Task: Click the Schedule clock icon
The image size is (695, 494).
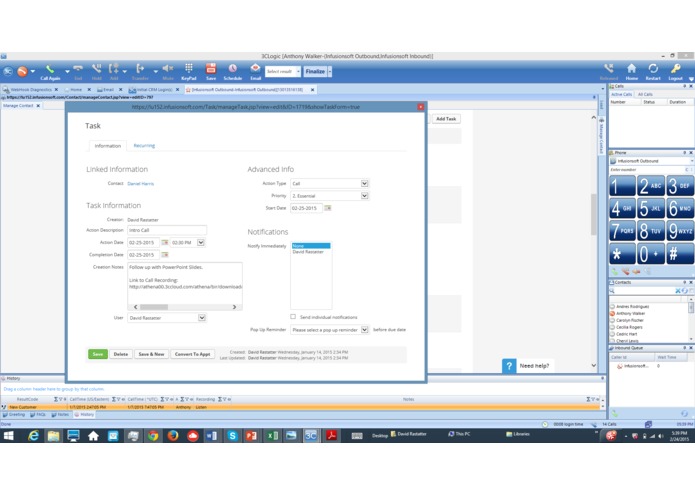Action: (233, 69)
